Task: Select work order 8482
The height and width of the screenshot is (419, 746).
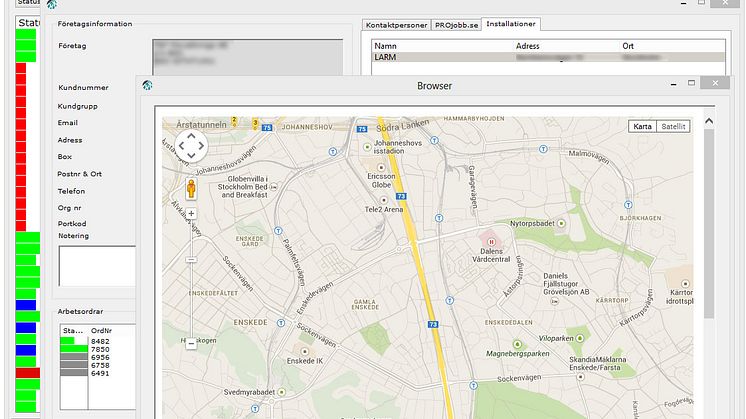Action: tap(100, 341)
